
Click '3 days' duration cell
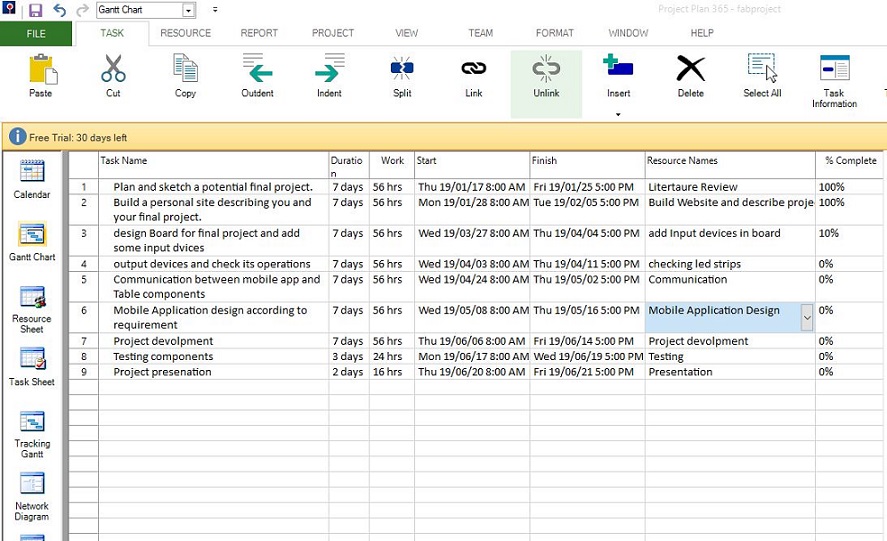(x=349, y=356)
